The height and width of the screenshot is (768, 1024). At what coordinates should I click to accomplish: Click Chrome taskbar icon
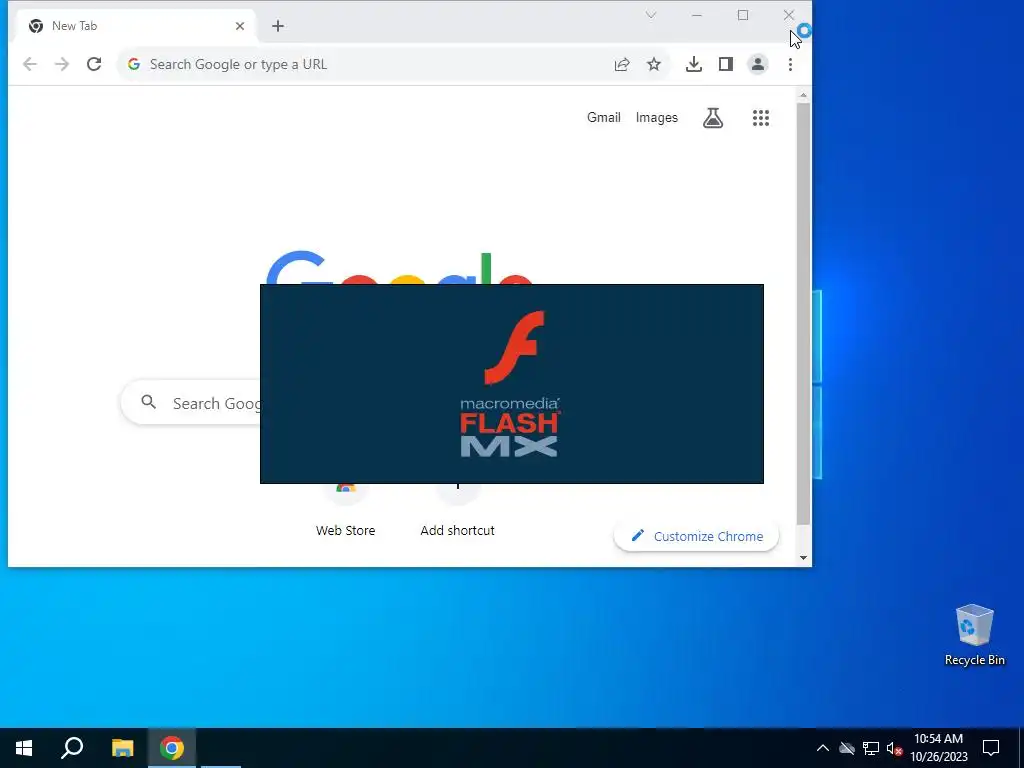tap(172, 748)
